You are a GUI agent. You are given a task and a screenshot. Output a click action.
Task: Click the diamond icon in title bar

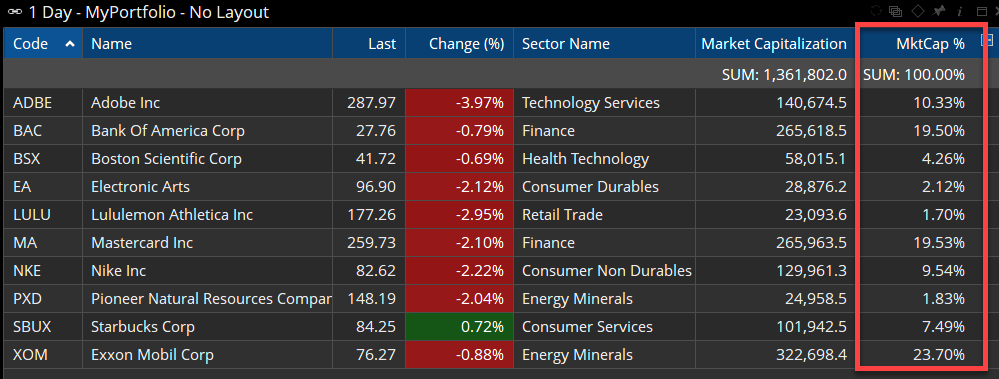click(917, 11)
